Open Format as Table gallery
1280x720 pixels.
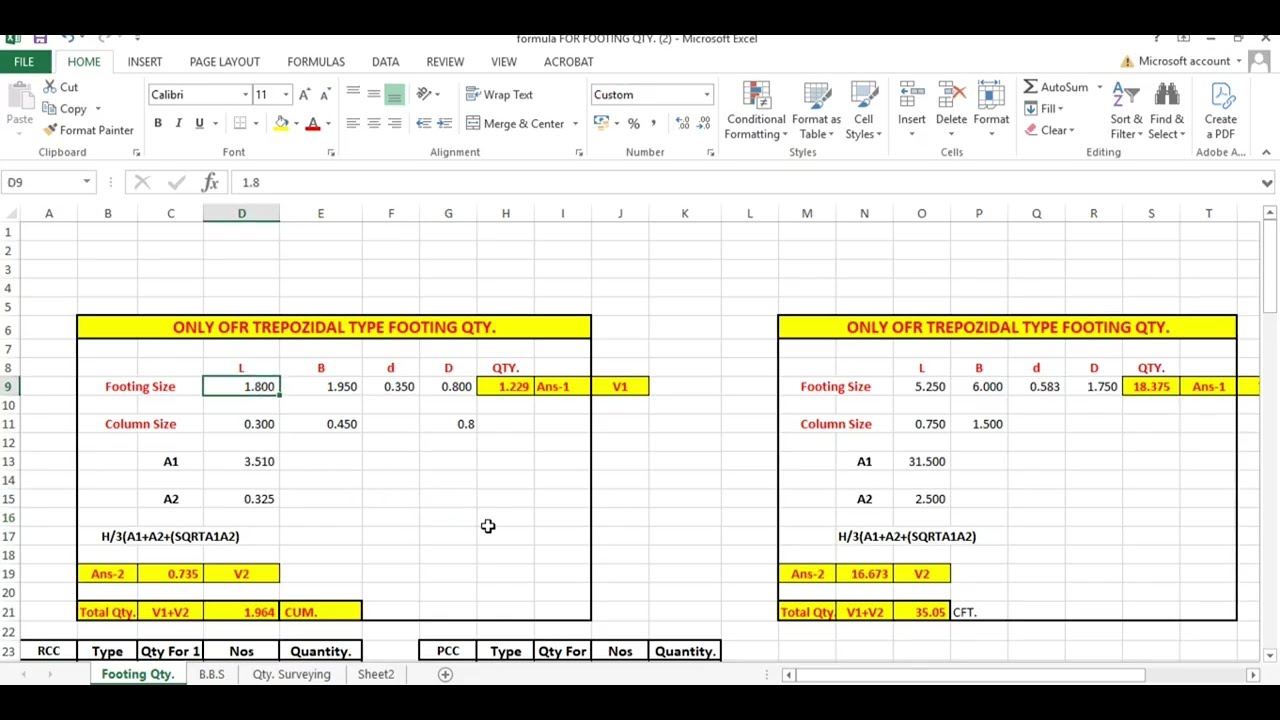coord(817,111)
